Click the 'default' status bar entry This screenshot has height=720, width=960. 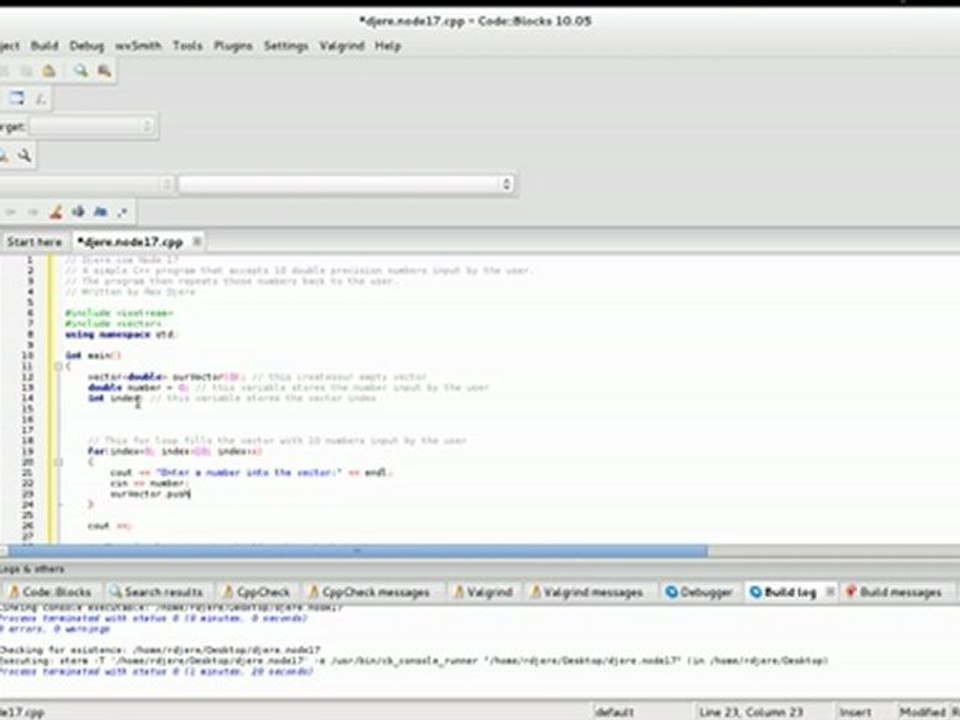(614, 712)
